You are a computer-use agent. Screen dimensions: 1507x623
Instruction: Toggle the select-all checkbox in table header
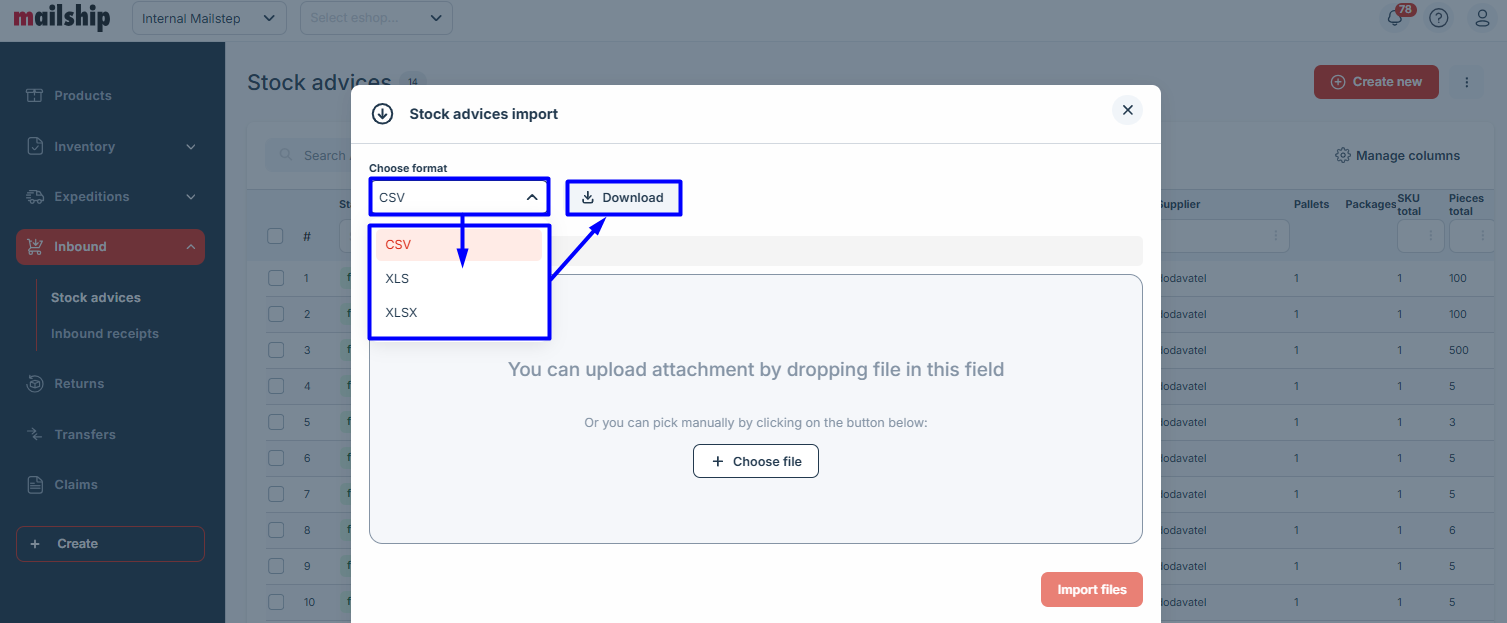(x=276, y=236)
